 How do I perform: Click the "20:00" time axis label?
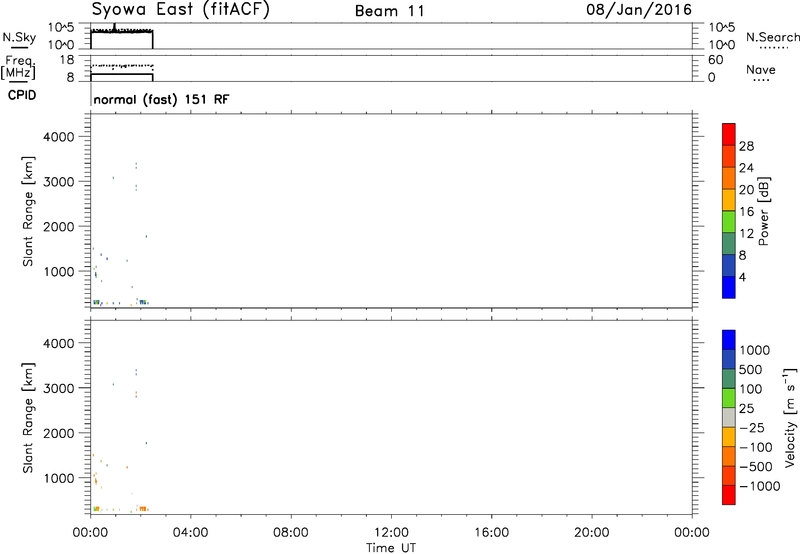coord(591,533)
